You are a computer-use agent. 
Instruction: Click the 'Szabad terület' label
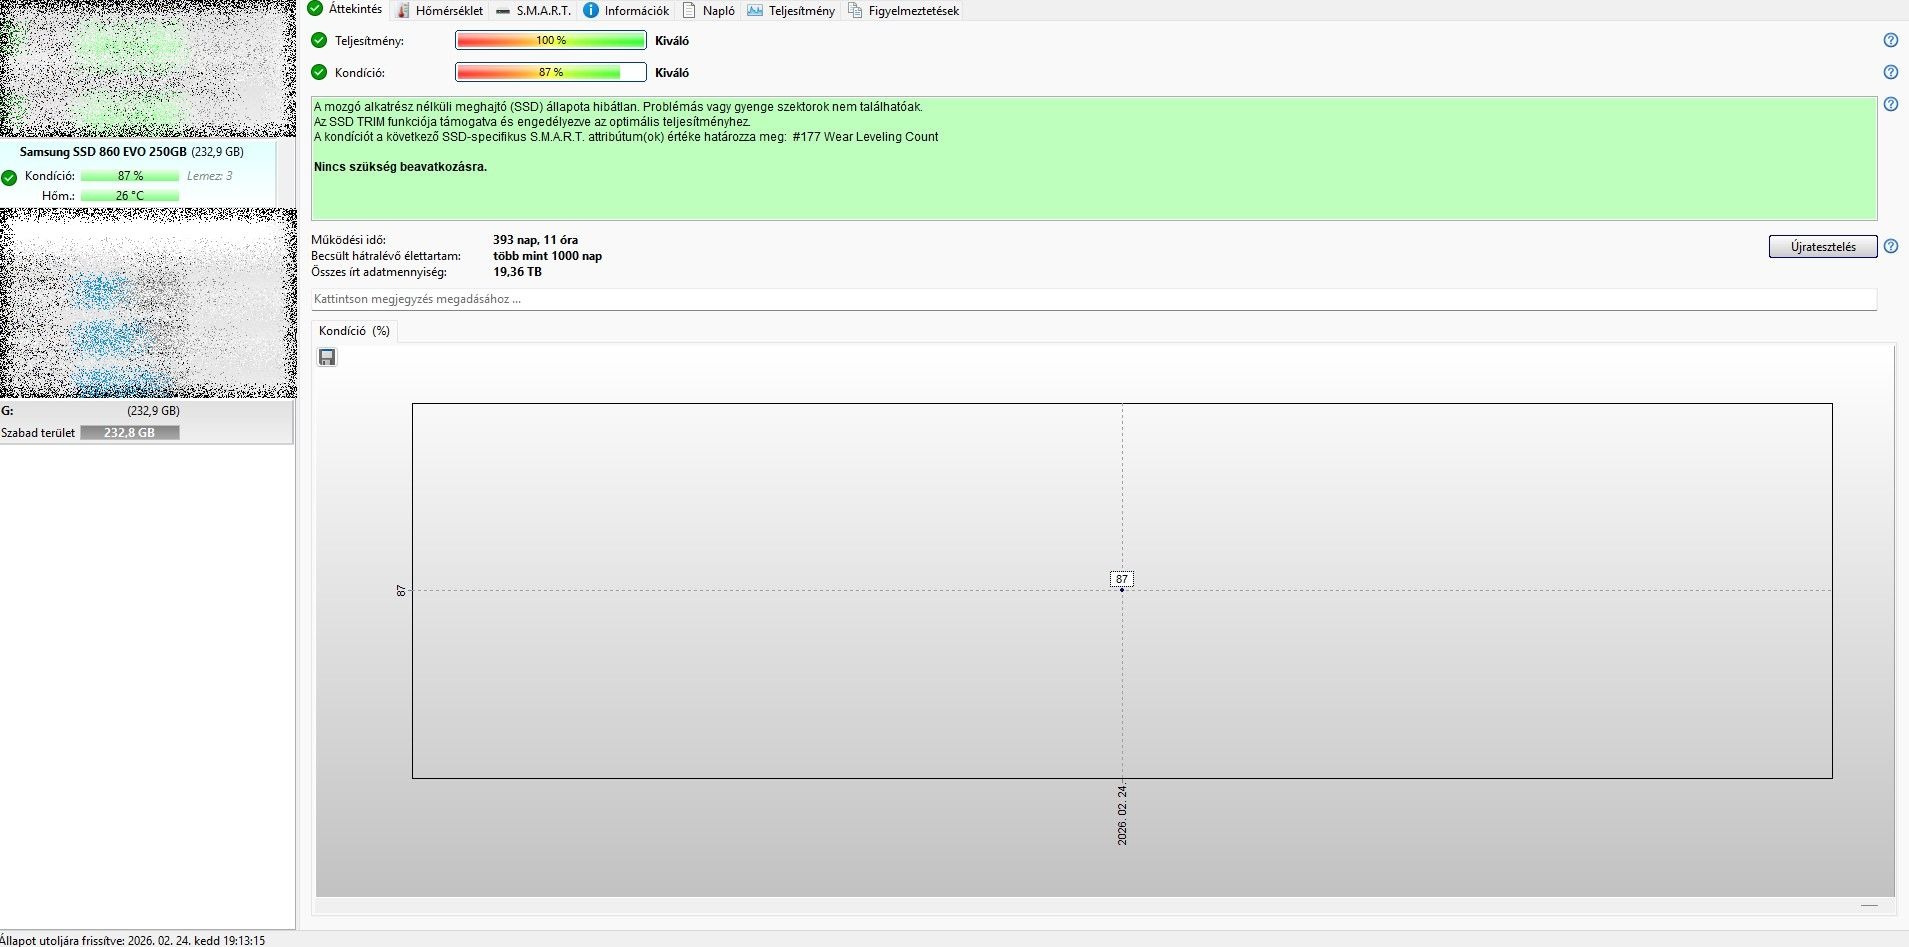38,433
